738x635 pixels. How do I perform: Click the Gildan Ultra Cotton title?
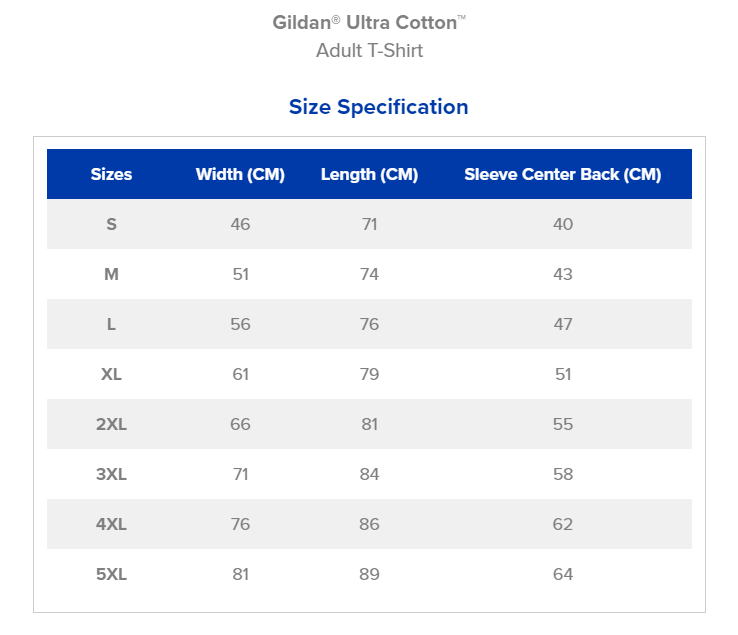coord(369,23)
